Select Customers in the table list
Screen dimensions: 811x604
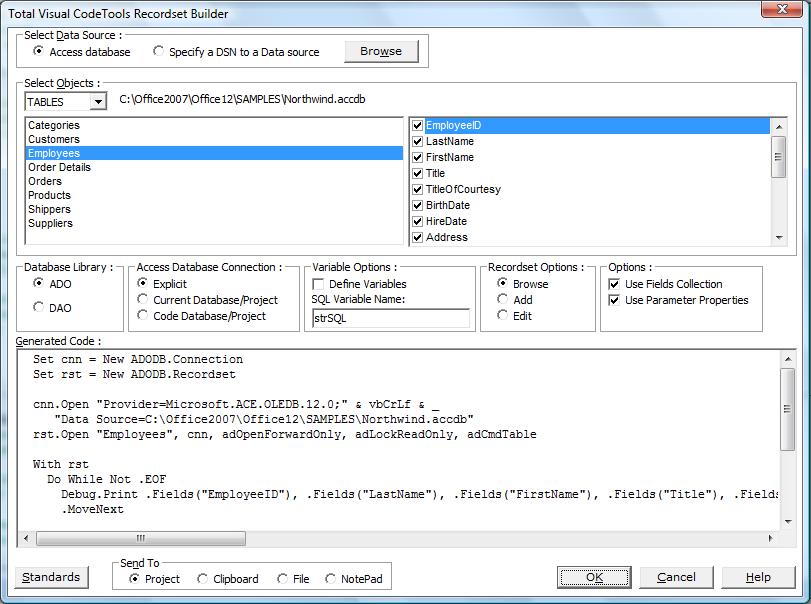pyautogui.click(x=54, y=139)
